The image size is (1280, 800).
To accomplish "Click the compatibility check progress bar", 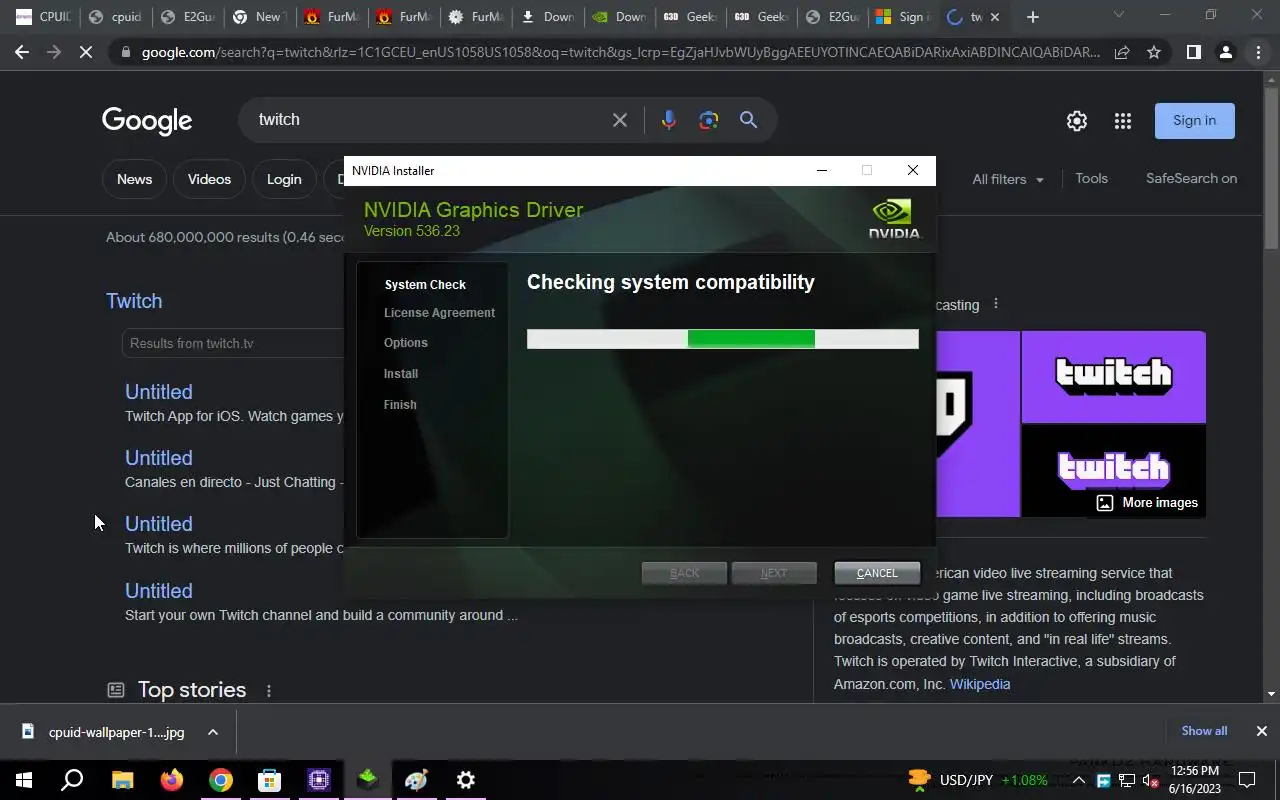I will pos(722,339).
